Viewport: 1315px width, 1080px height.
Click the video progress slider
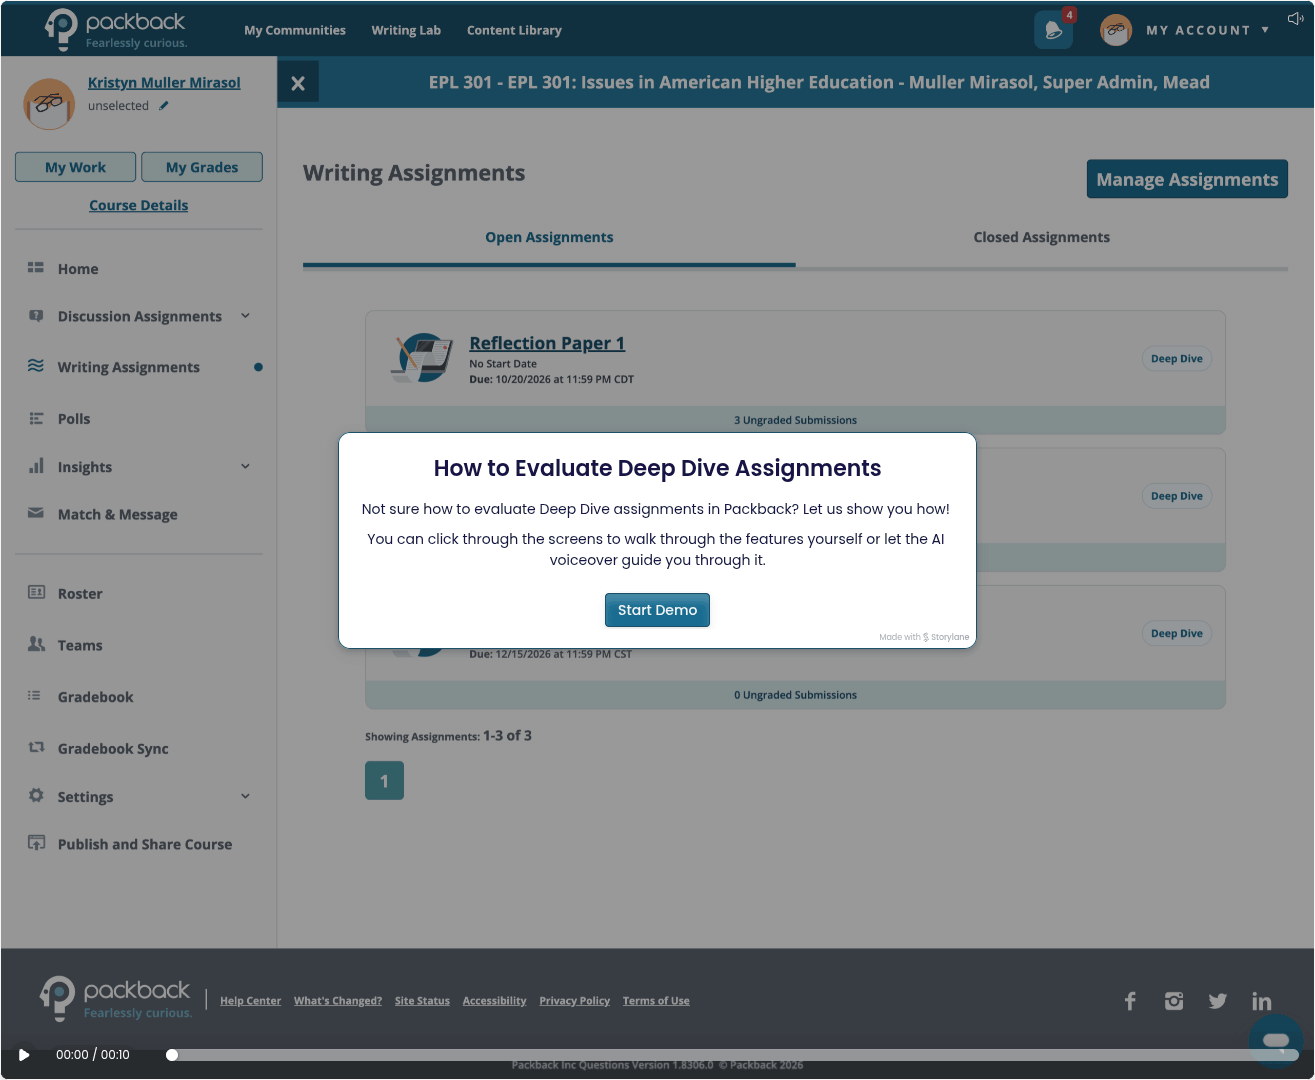(x=734, y=1055)
